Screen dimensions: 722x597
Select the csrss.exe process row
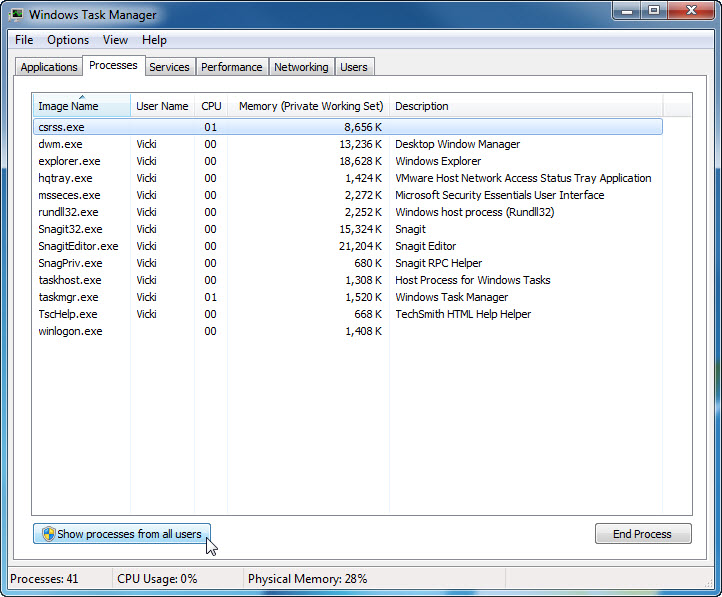point(348,127)
